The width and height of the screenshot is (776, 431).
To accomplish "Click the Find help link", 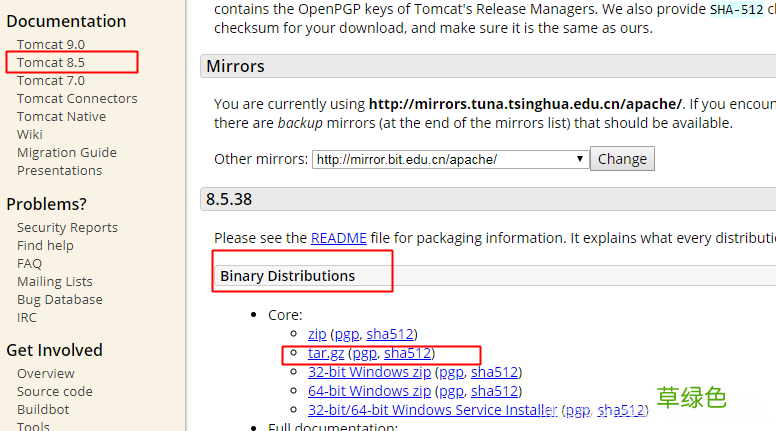I will (x=45, y=245).
